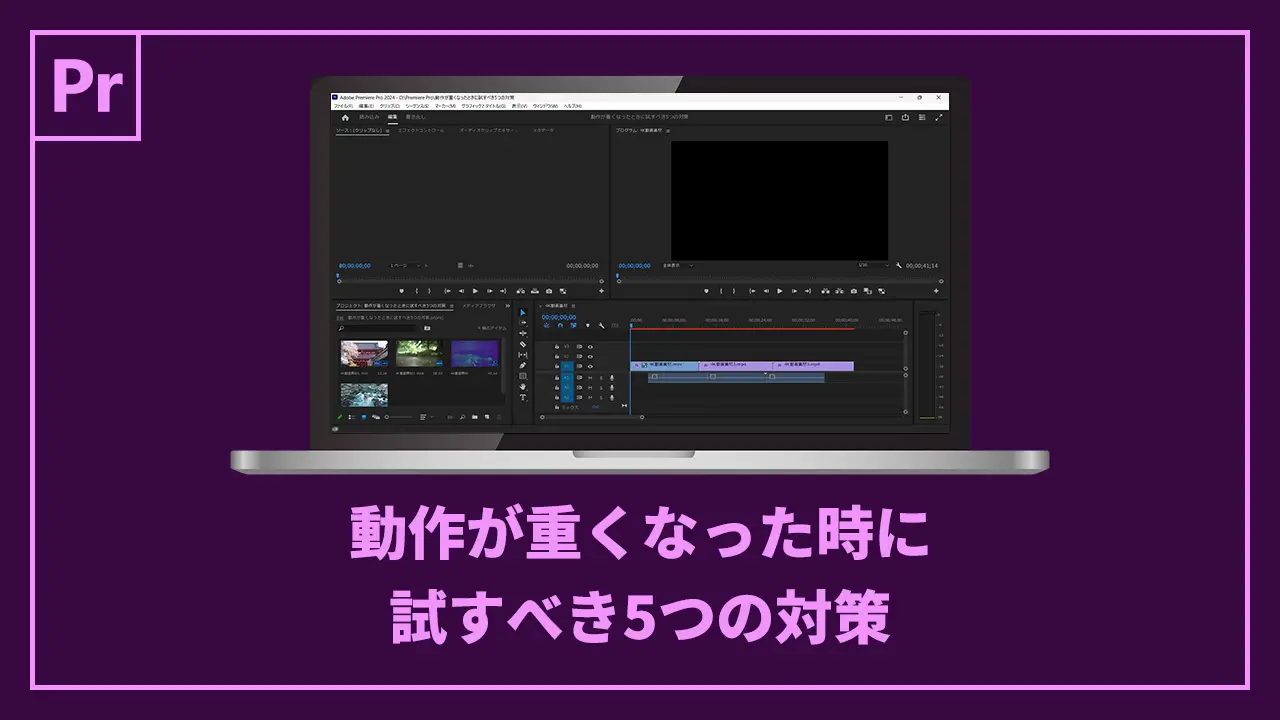Select the Hand tool

523,387
